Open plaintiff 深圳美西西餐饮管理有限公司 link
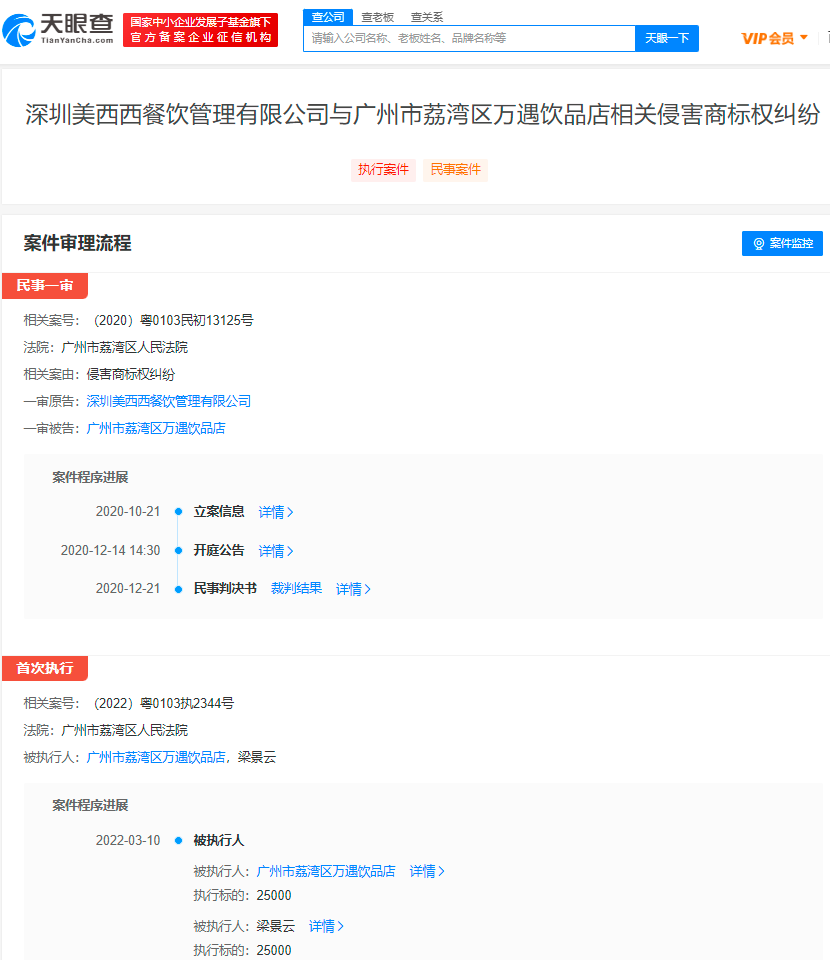 click(x=168, y=401)
